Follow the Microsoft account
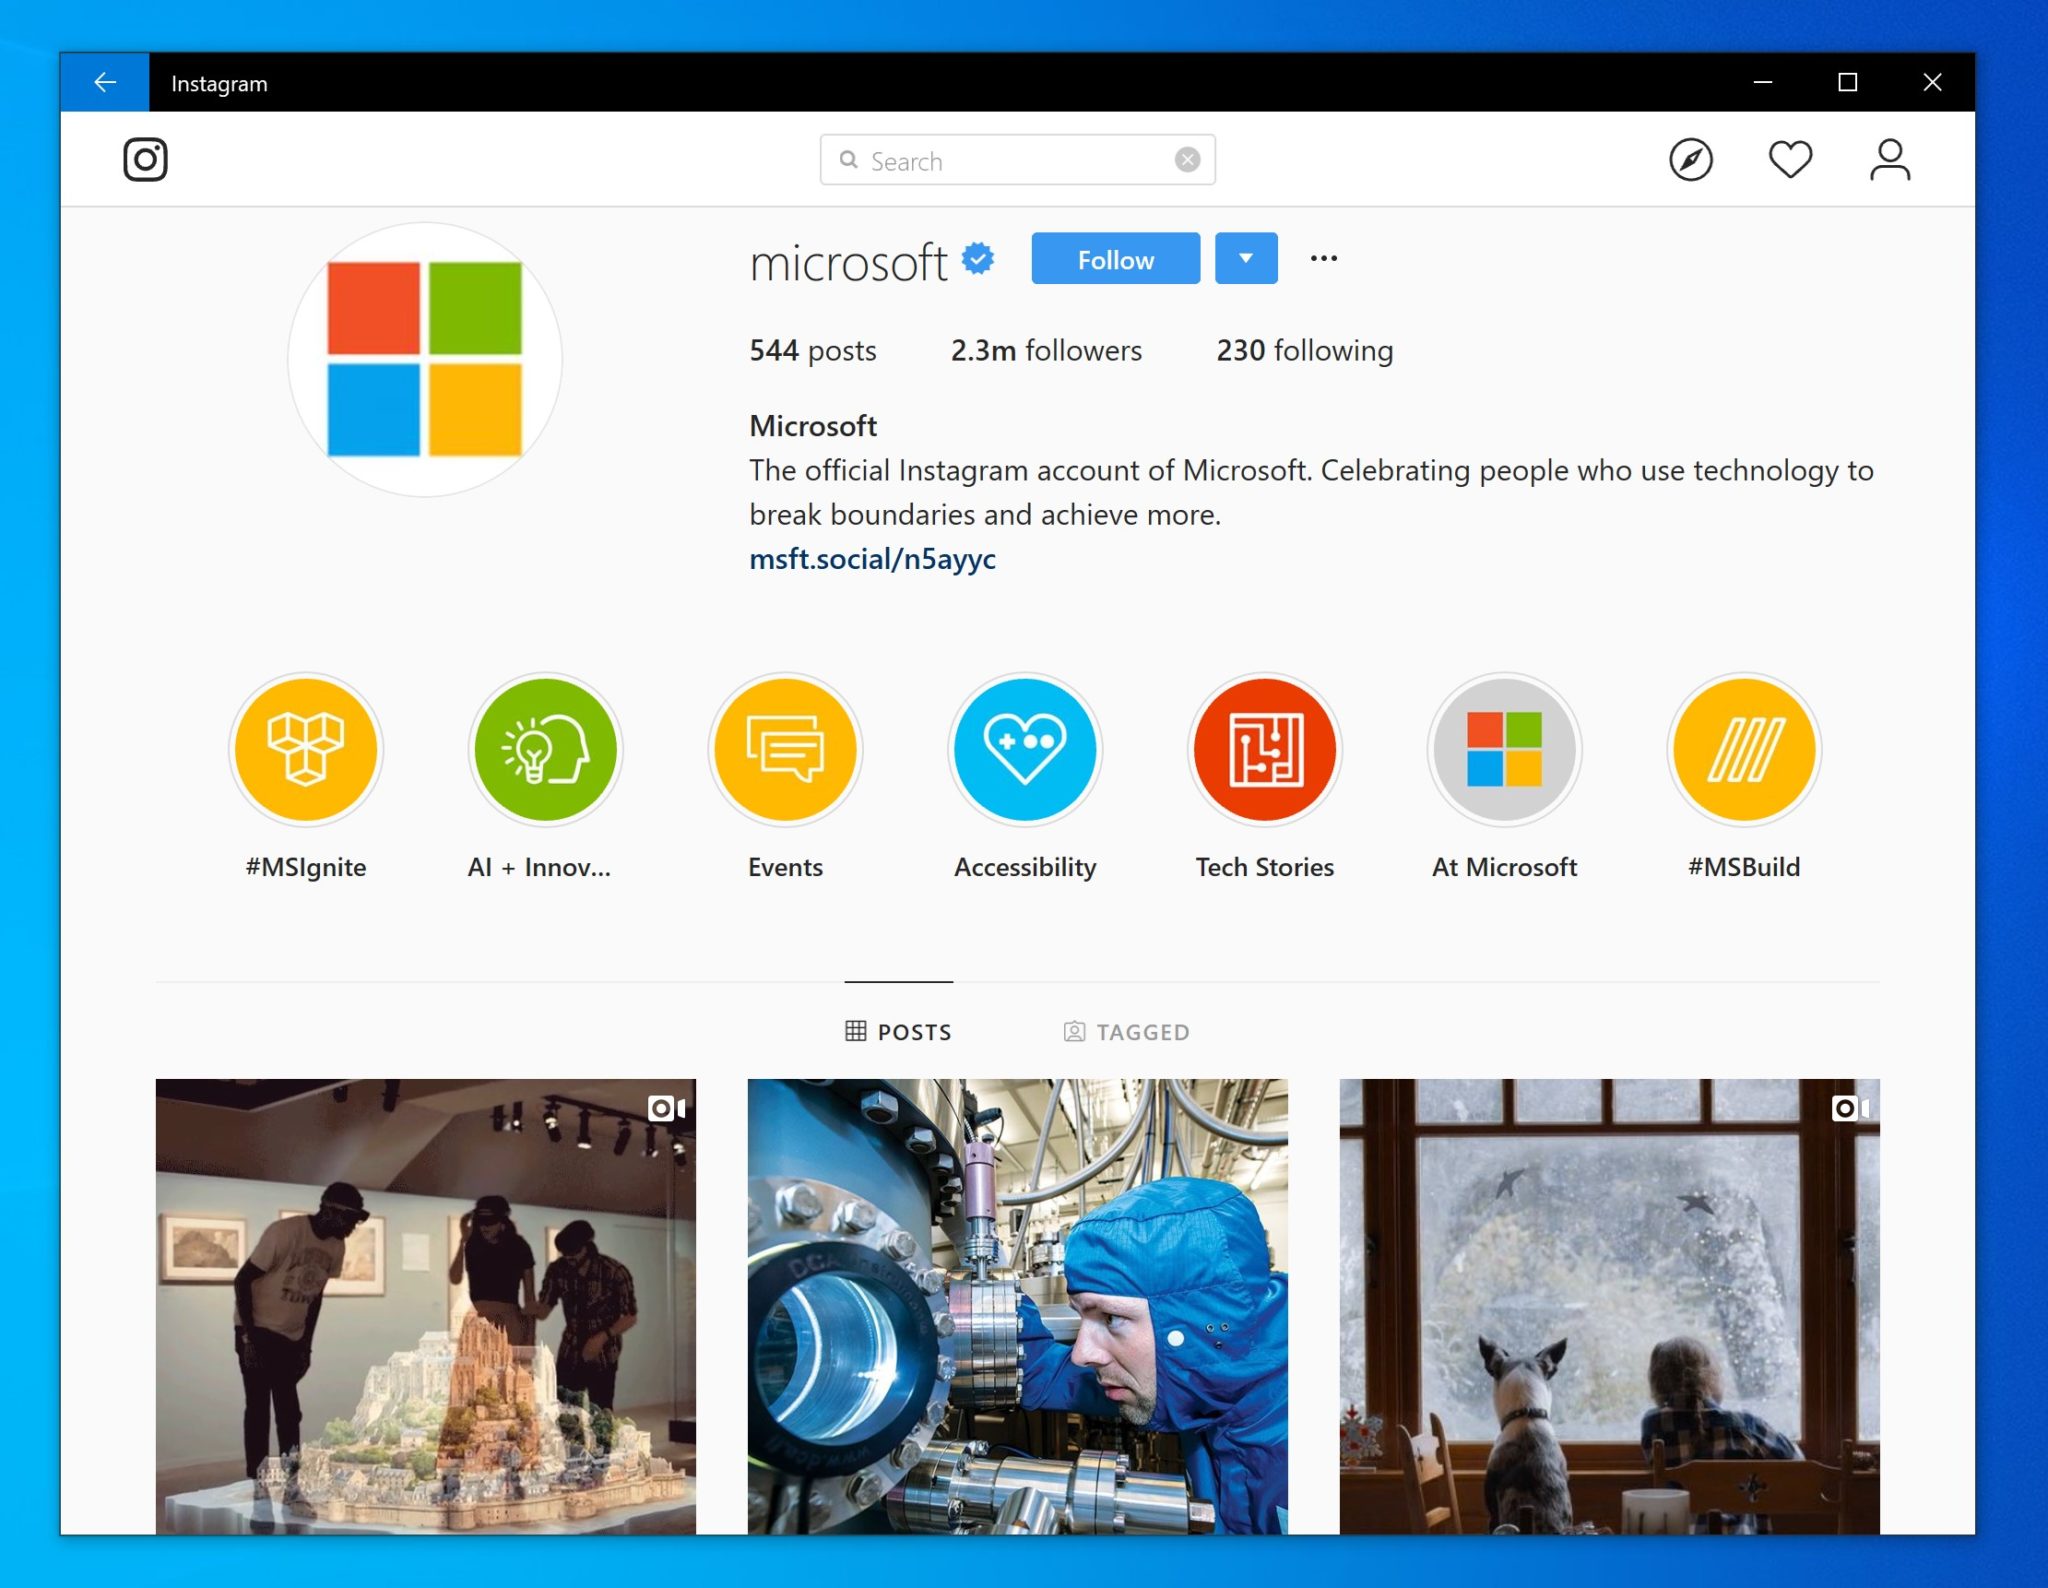2048x1588 pixels. [1114, 258]
